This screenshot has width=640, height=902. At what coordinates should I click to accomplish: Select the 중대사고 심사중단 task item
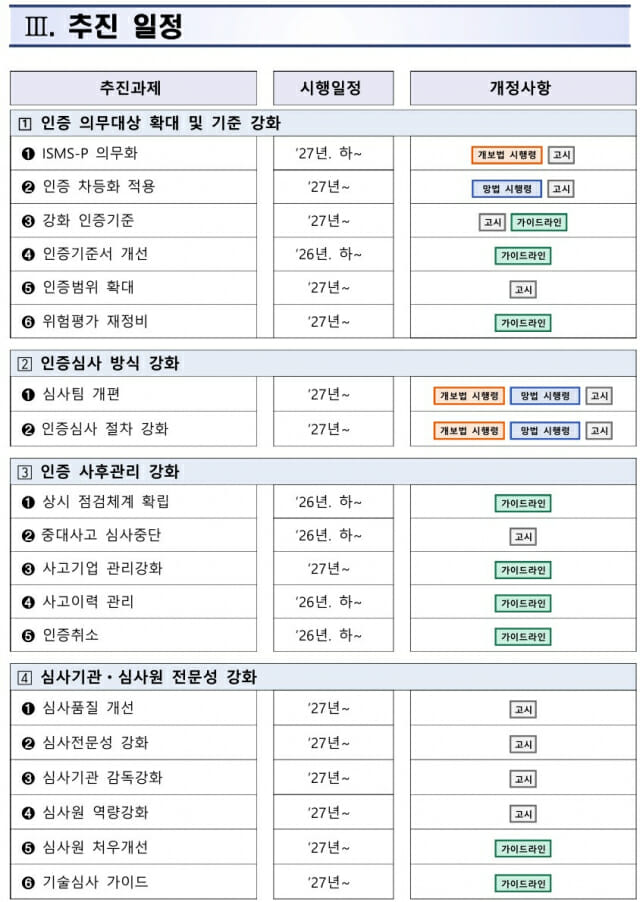pos(100,535)
